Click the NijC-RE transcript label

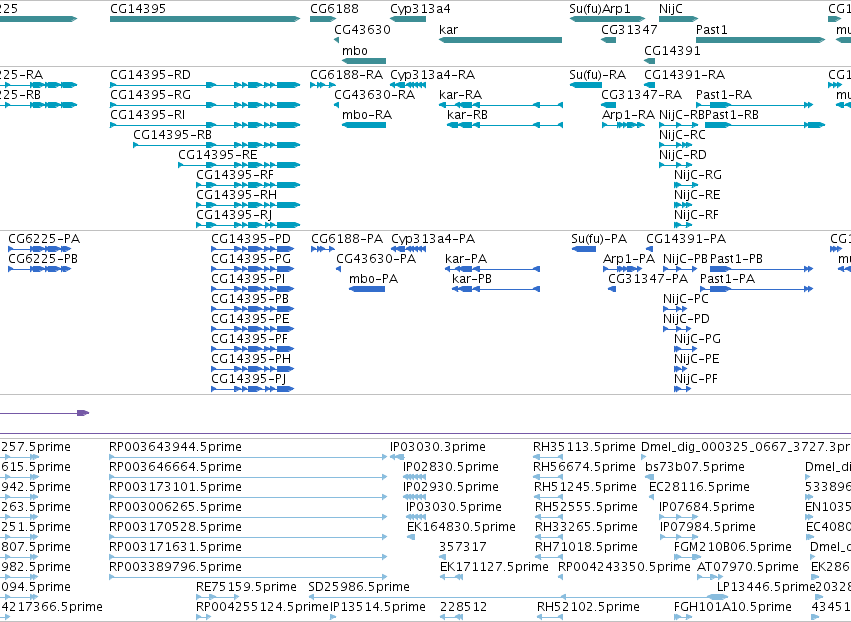(x=697, y=195)
